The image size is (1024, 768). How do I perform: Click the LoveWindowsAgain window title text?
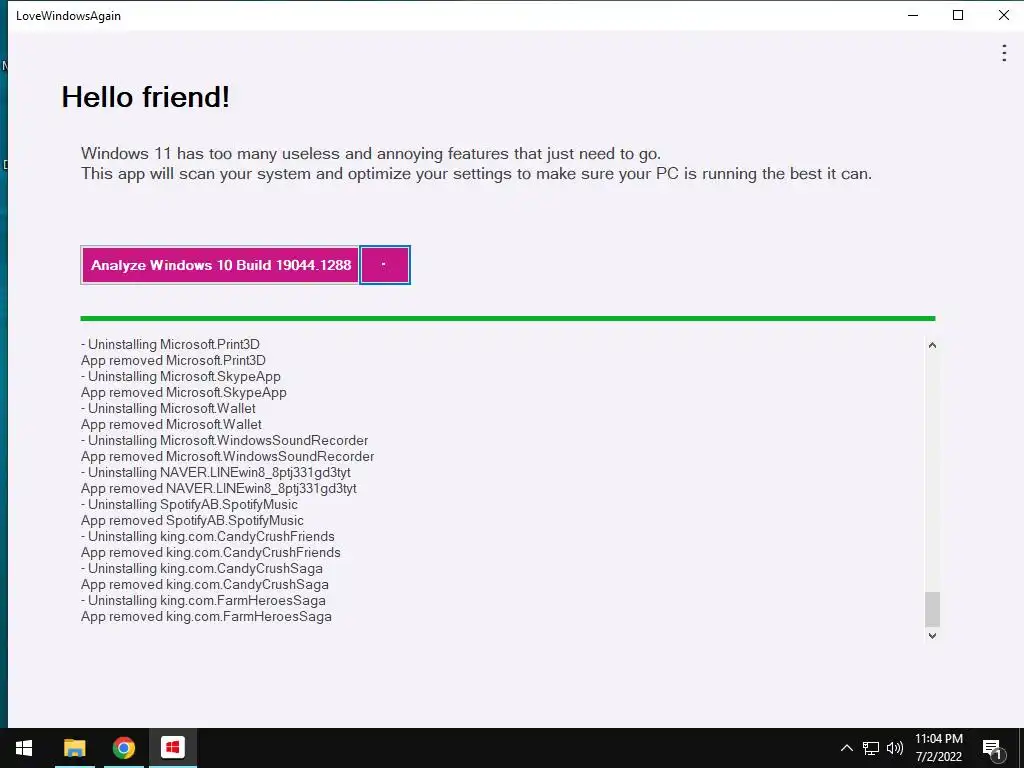point(69,16)
